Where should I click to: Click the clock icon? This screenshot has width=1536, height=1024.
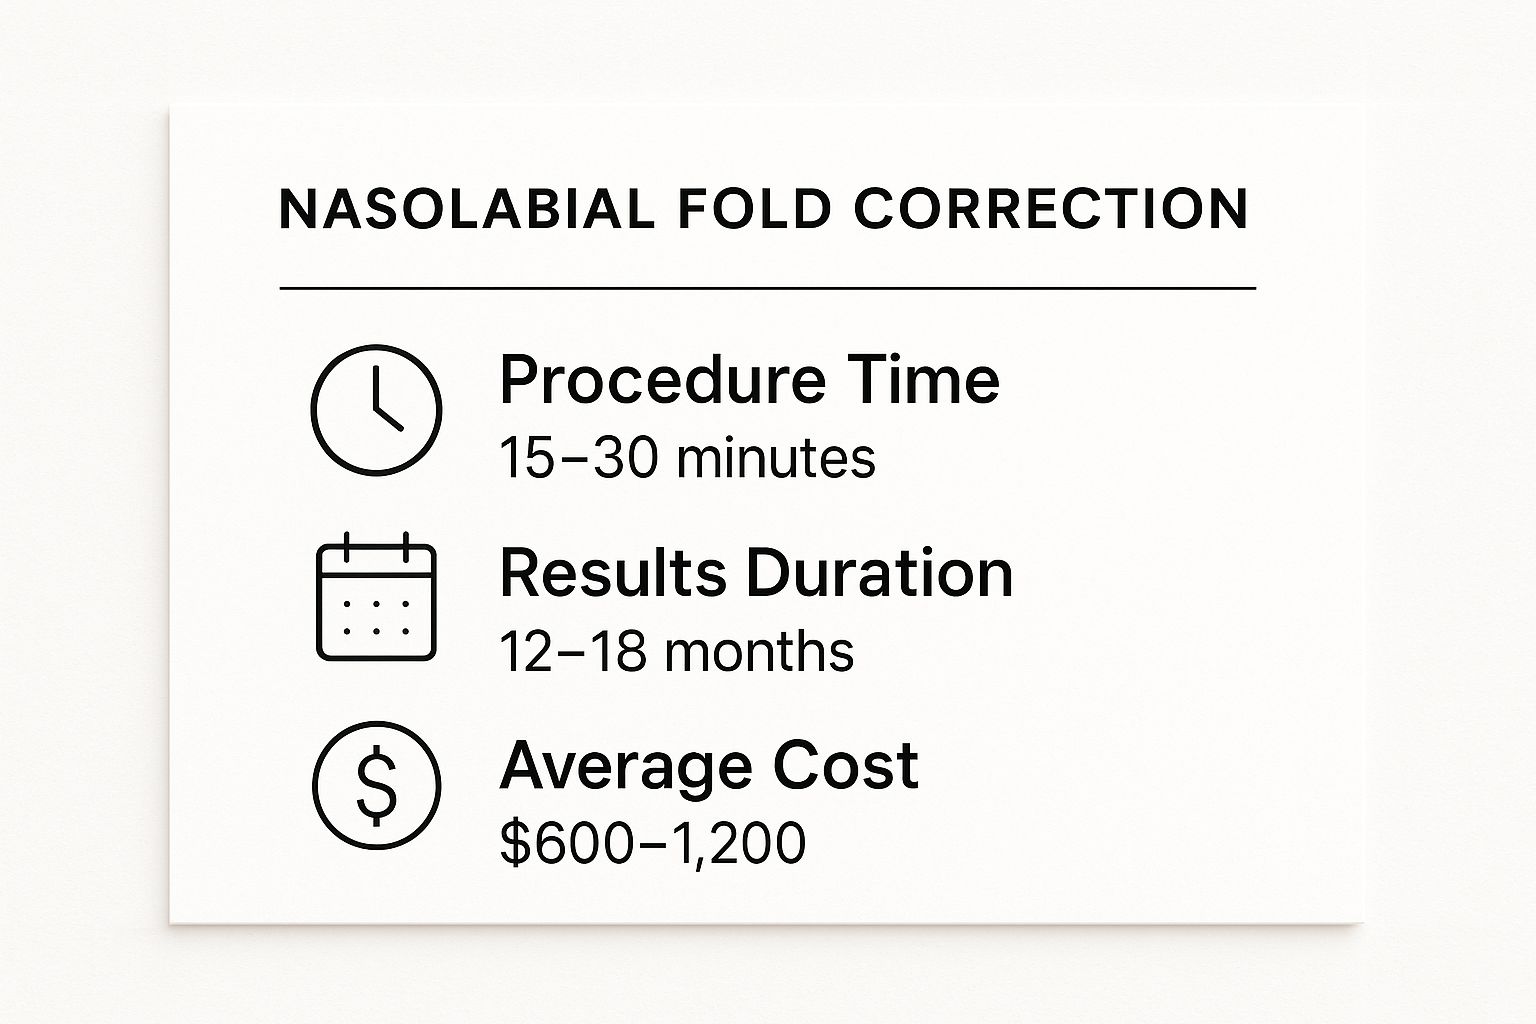[376, 410]
